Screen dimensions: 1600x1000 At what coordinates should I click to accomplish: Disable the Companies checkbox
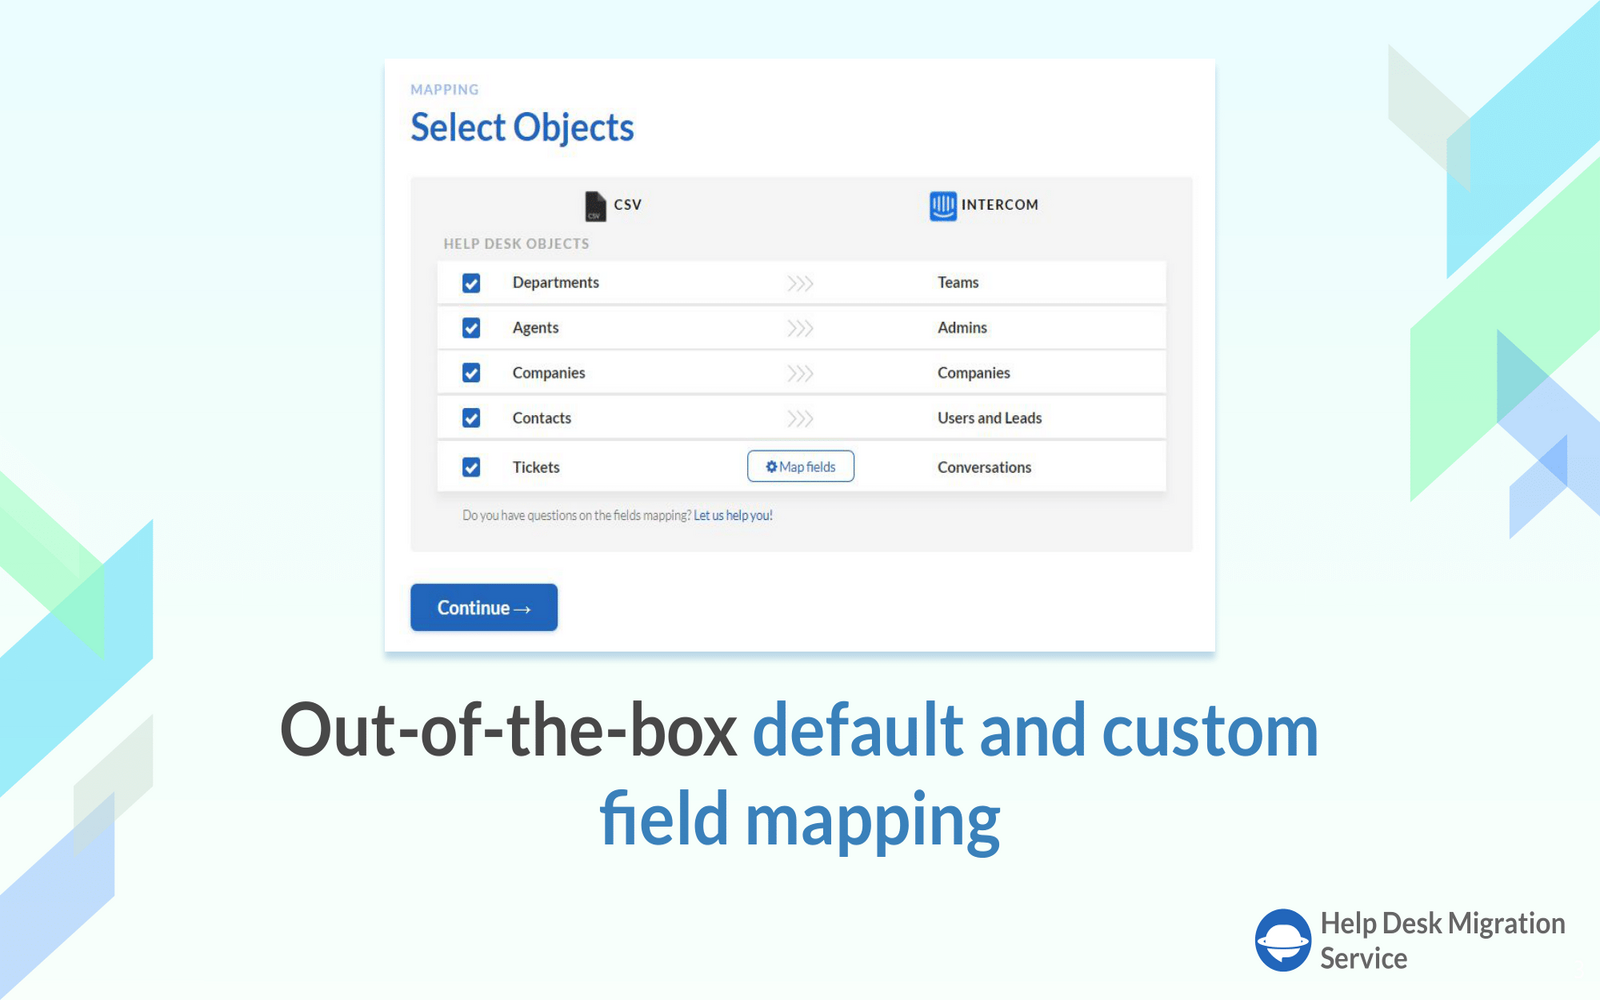pyautogui.click(x=471, y=374)
